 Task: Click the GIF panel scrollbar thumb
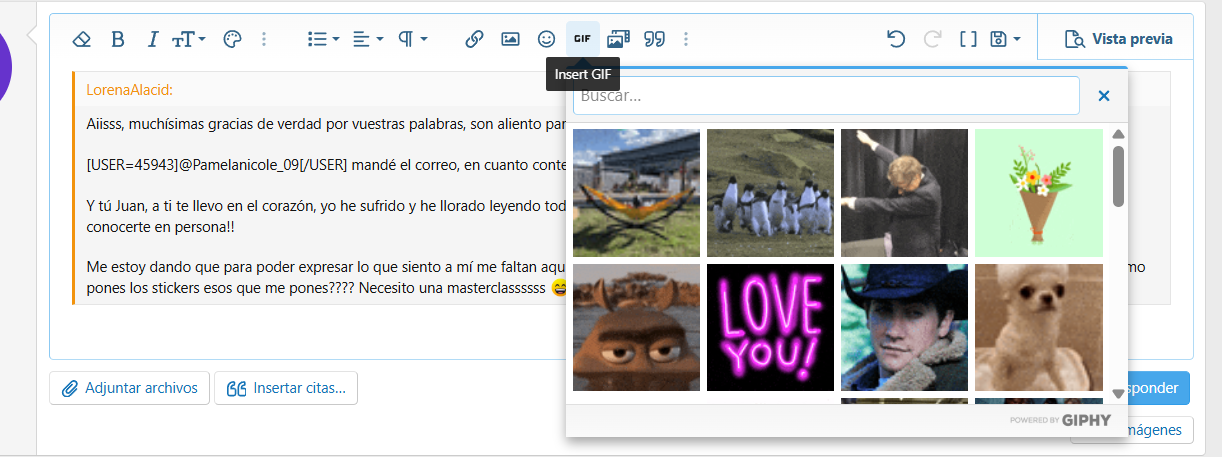click(1118, 175)
